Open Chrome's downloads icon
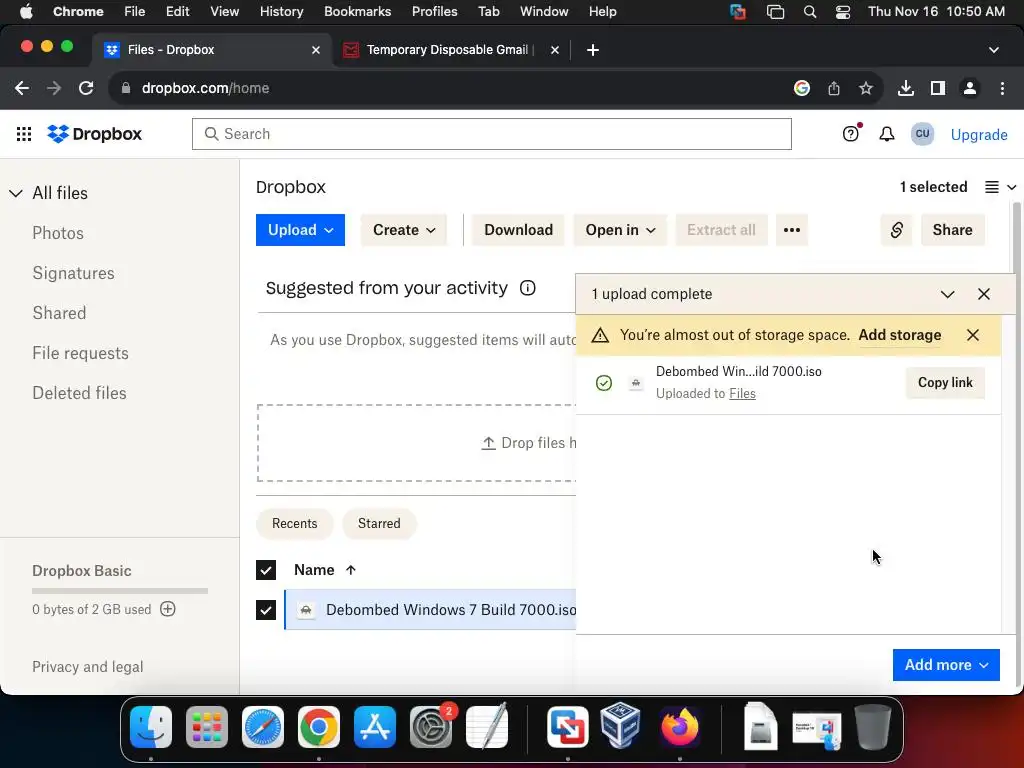 point(905,88)
